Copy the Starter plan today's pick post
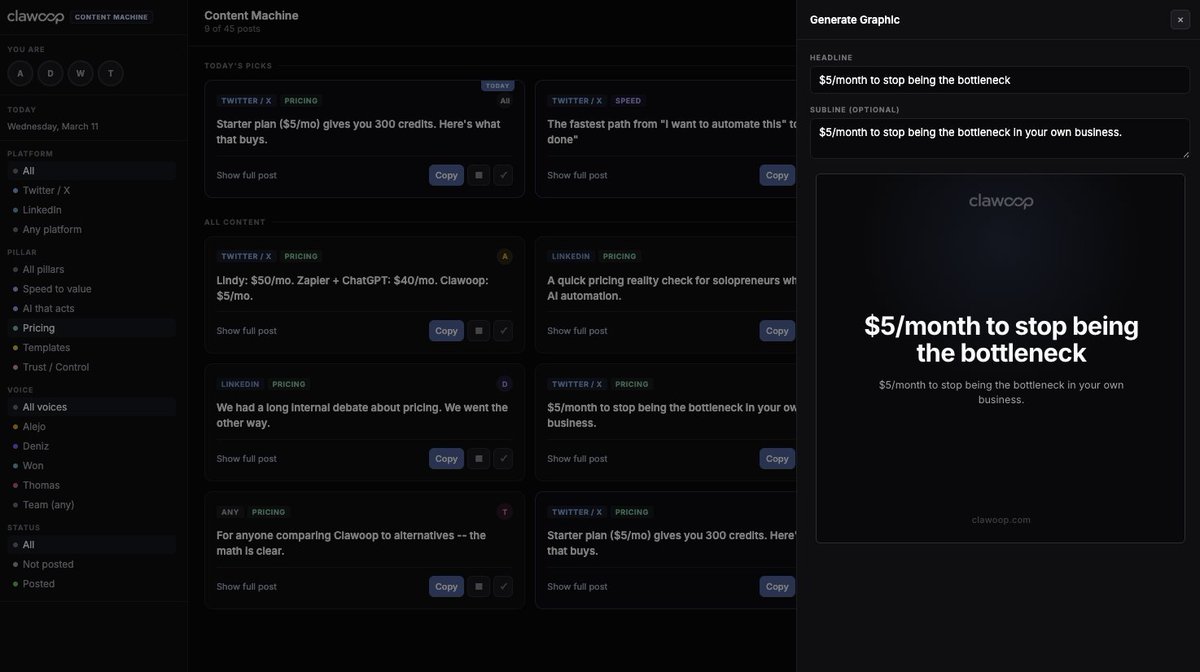The image size is (1200, 672). (x=446, y=175)
